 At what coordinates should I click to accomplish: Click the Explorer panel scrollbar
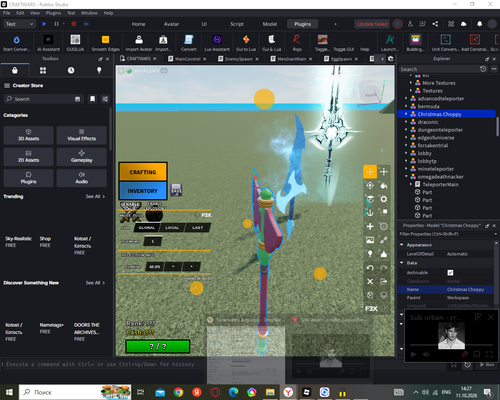pyautogui.click(x=497, y=127)
